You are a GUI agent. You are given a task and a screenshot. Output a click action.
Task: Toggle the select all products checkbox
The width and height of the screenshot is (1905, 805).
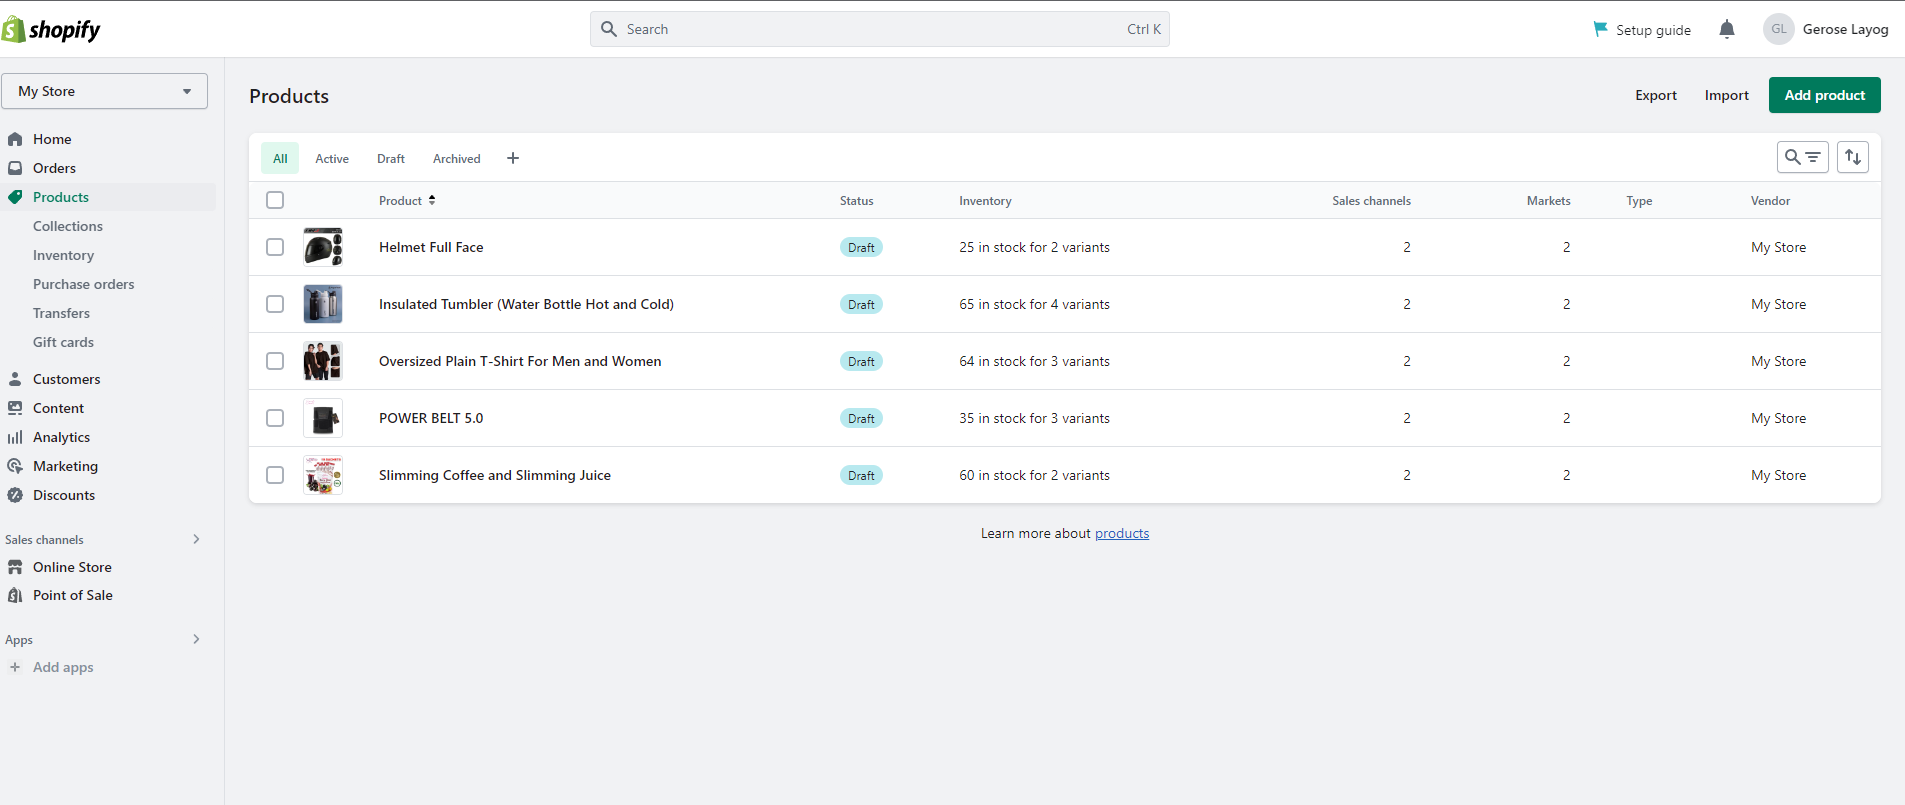[x=275, y=200]
